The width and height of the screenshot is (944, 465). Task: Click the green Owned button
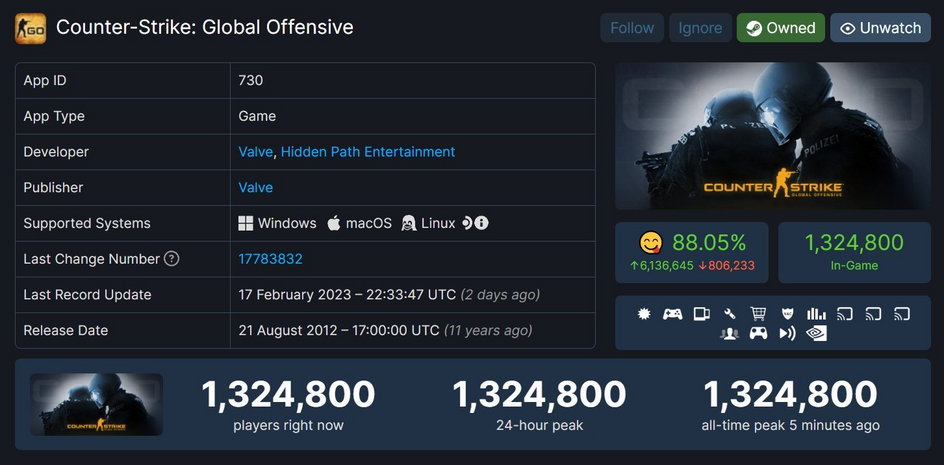781,28
